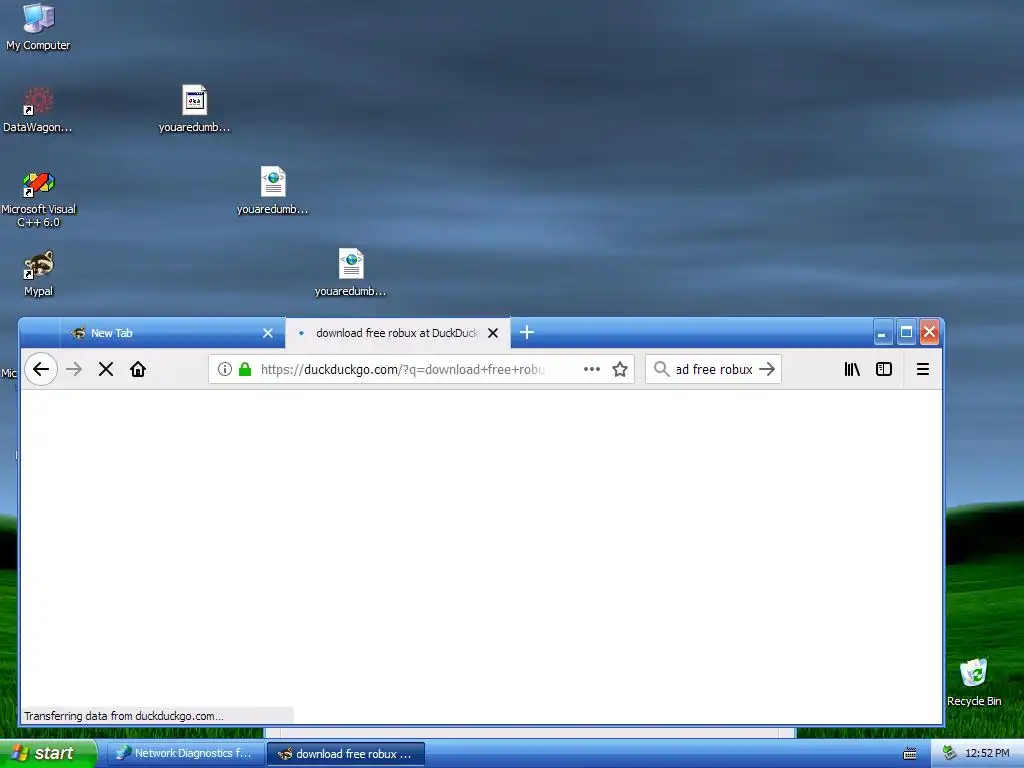Image resolution: width=1024 pixels, height=768 pixels.
Task: Stop loading the page with X button
Action: 106,369
